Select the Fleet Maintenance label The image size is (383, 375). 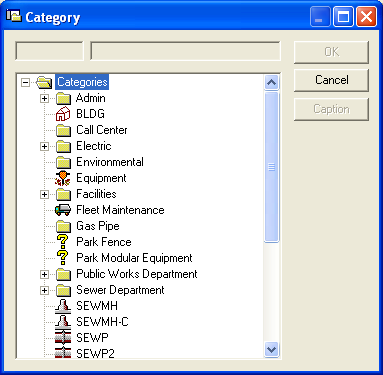[120, 210]
